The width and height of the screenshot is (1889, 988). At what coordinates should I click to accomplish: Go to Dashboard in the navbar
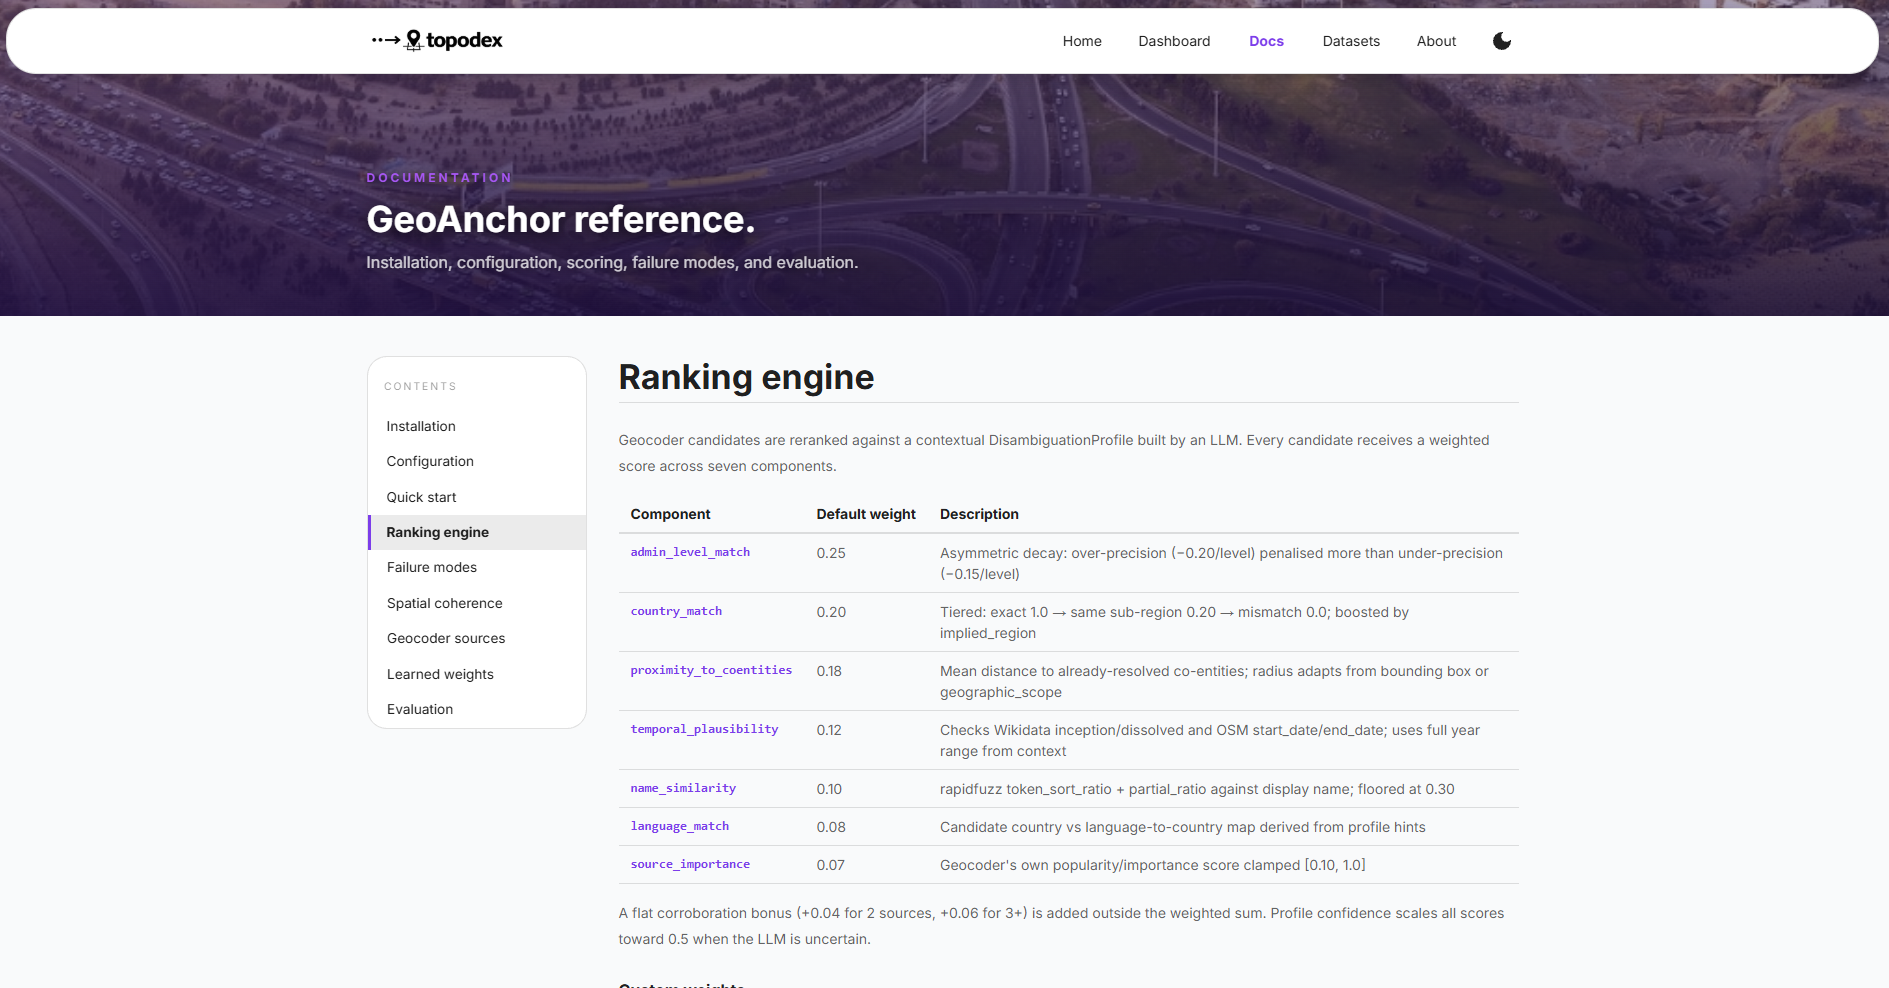point(1174,41)
